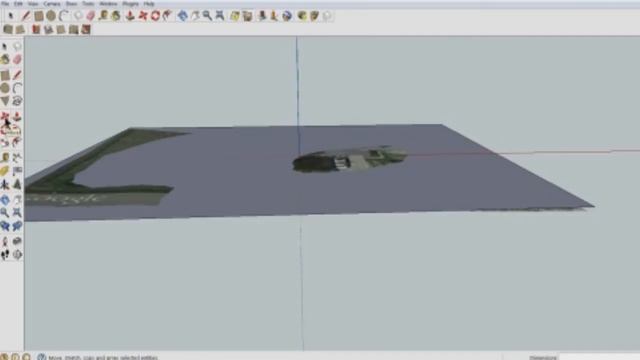Pick Walk footprints tool in left palette
The width and height of the screenshot is (640, 360).
5,255
